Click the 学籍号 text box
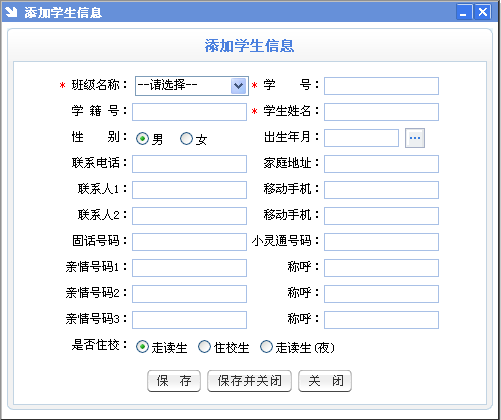Image resolution: width=501 pixels, height=420 pixels. coord(189,112)
